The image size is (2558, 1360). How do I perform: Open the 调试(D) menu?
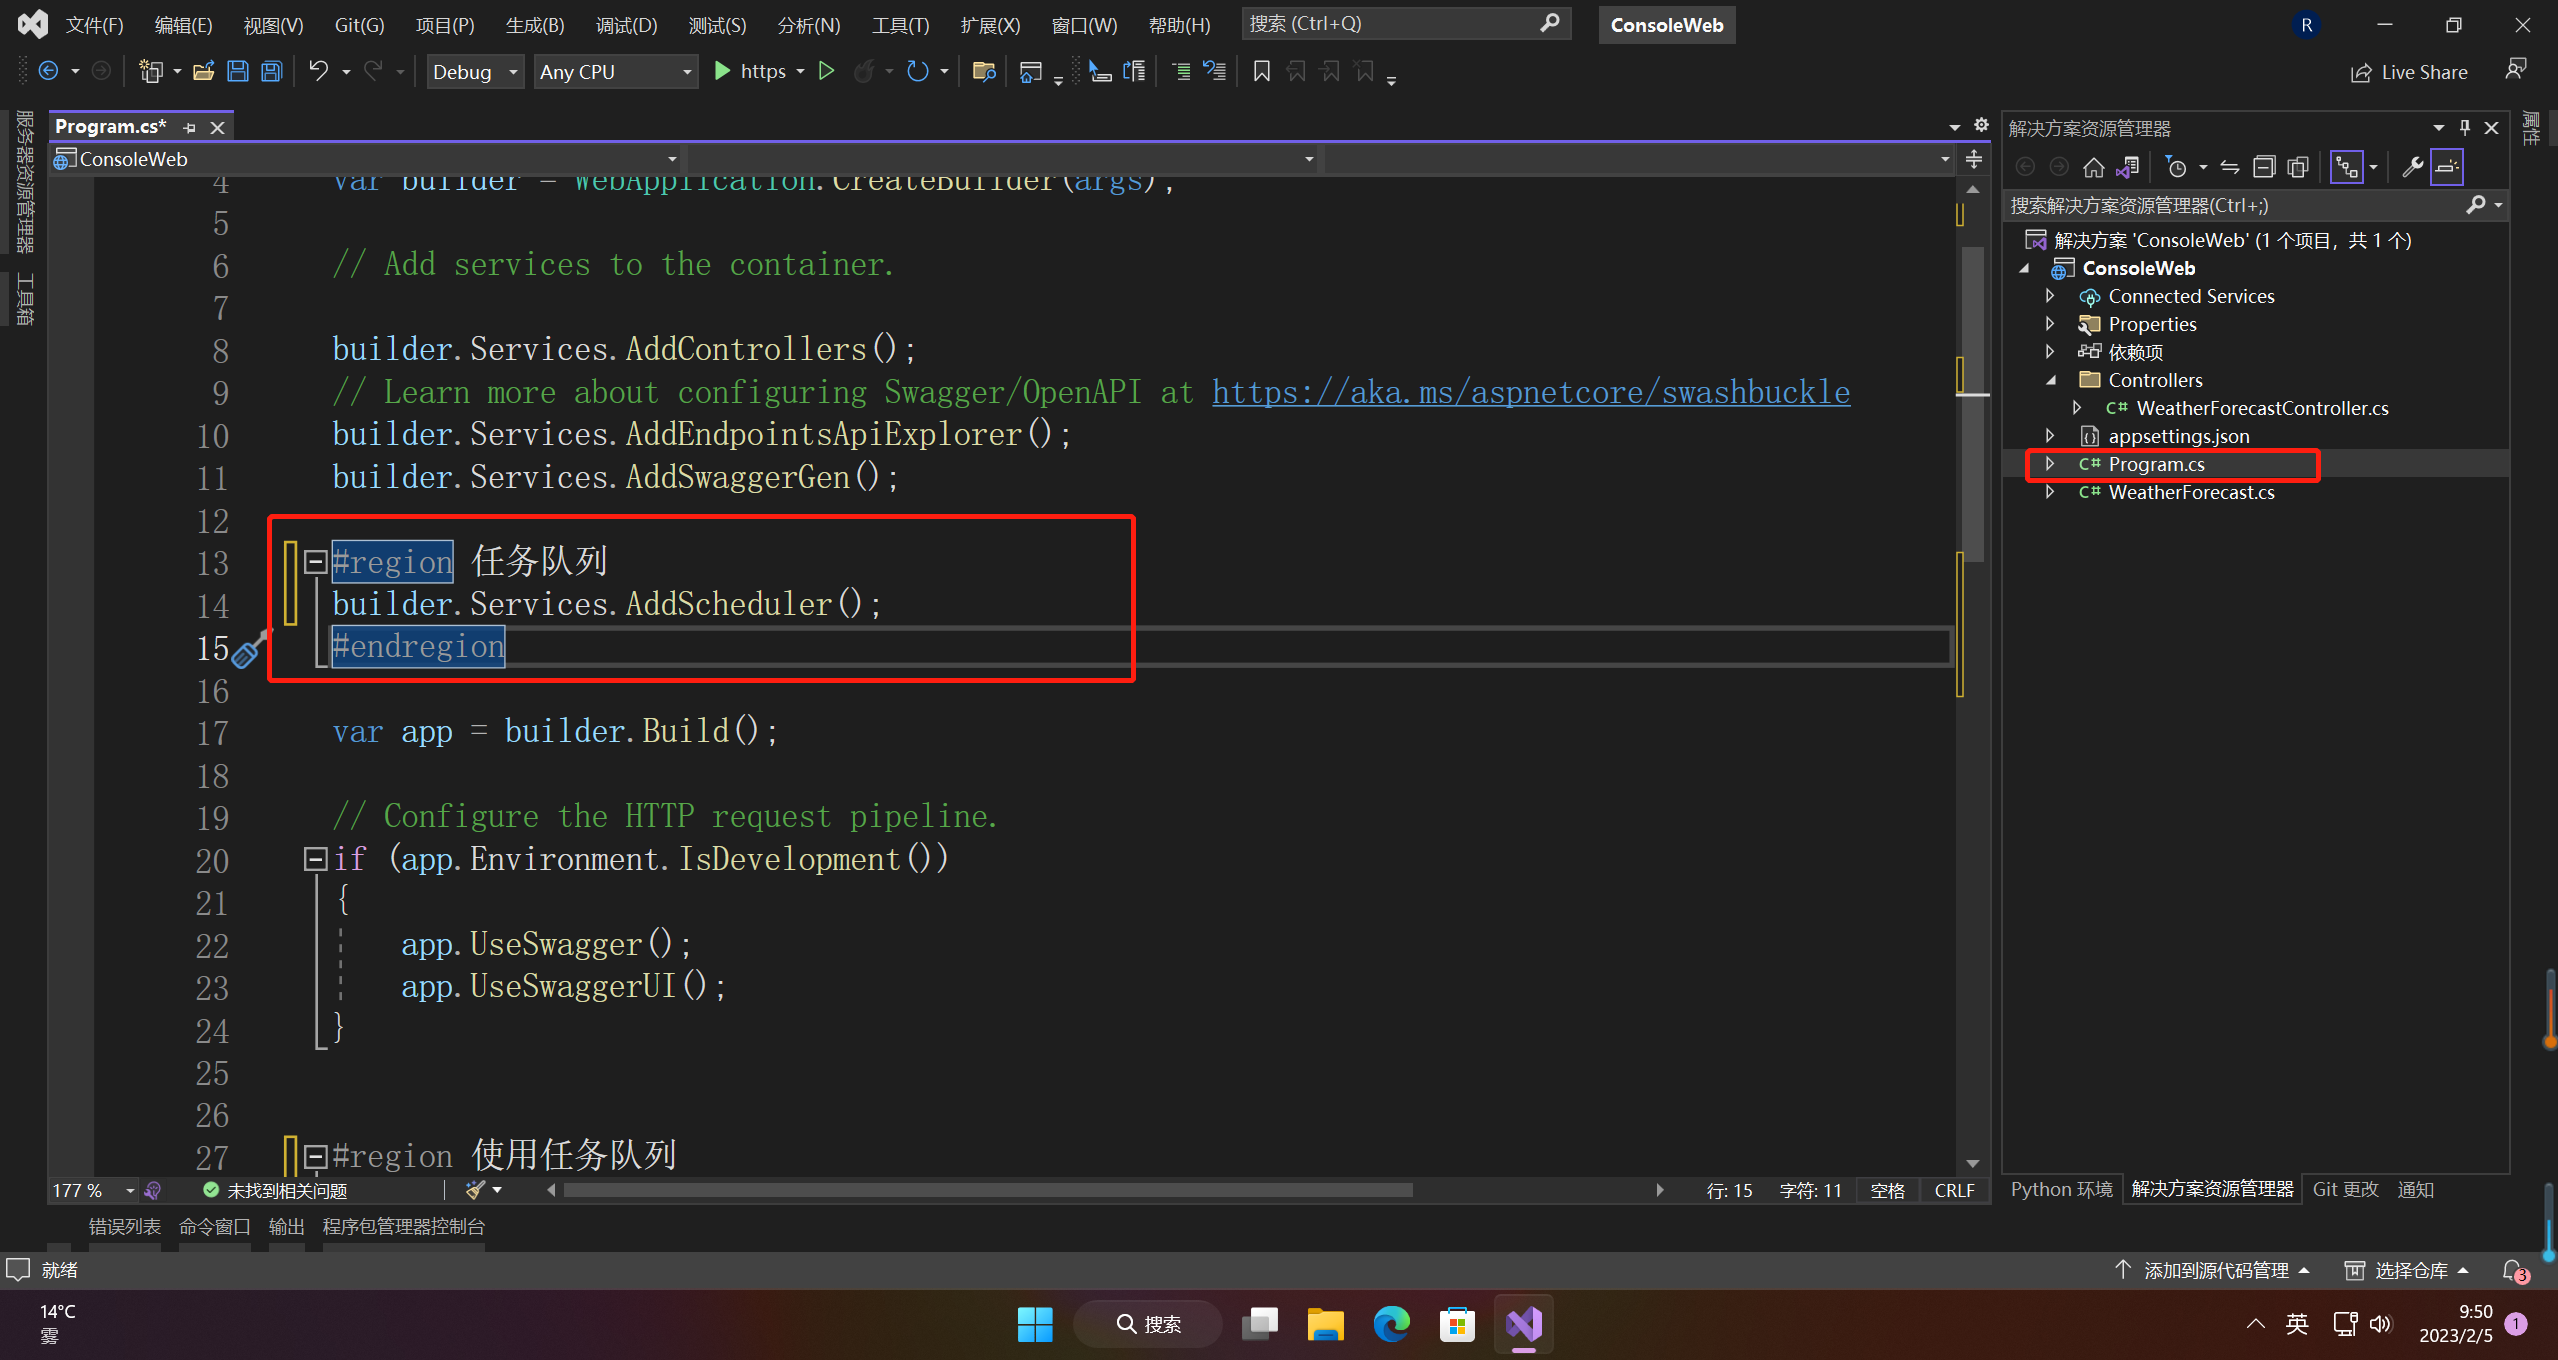626,25
